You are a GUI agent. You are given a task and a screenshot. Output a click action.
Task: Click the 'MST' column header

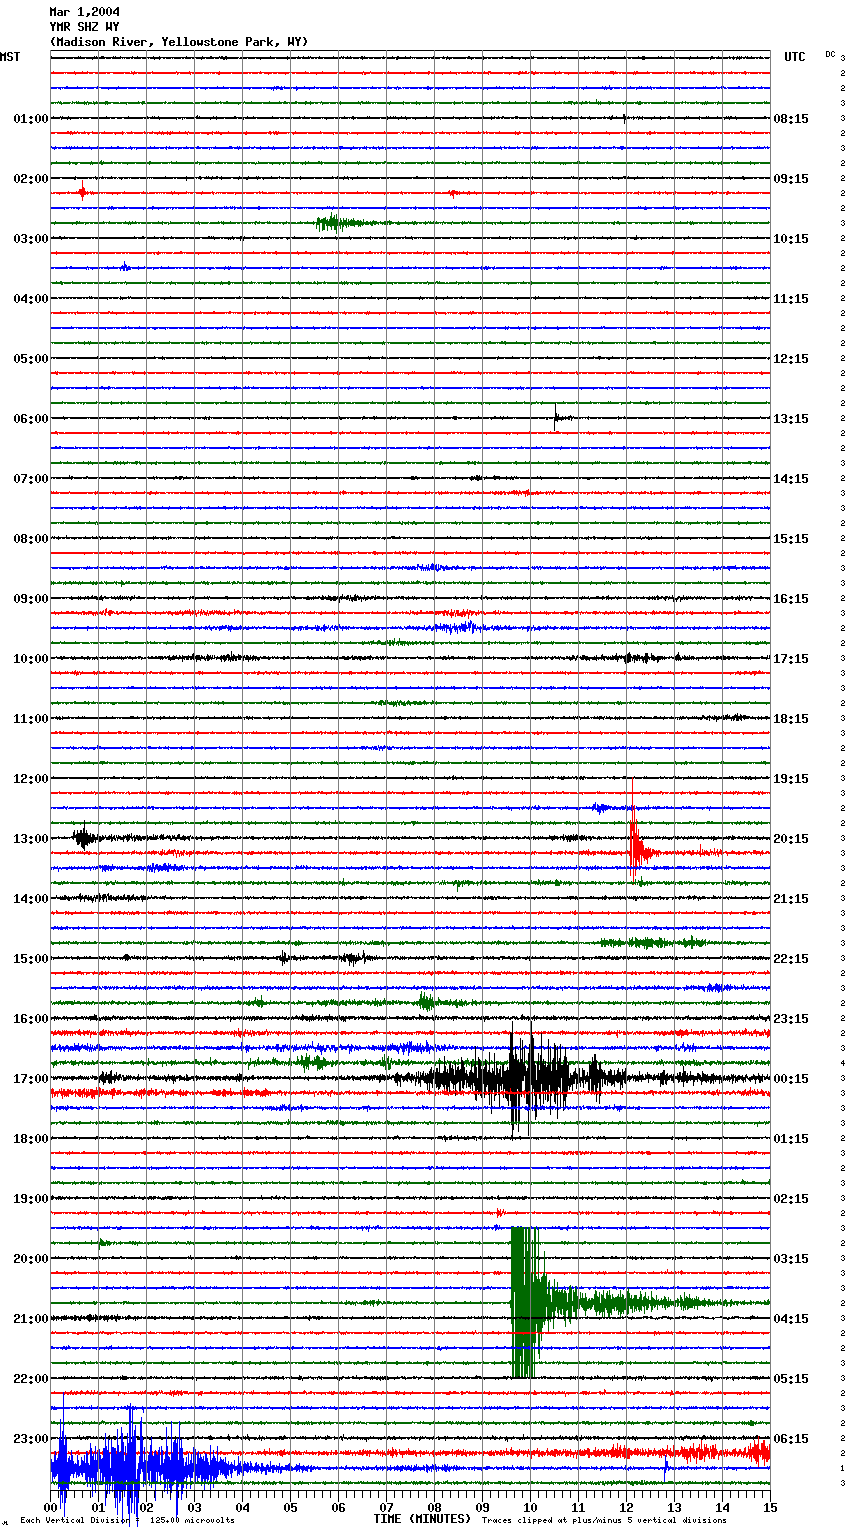10,57
